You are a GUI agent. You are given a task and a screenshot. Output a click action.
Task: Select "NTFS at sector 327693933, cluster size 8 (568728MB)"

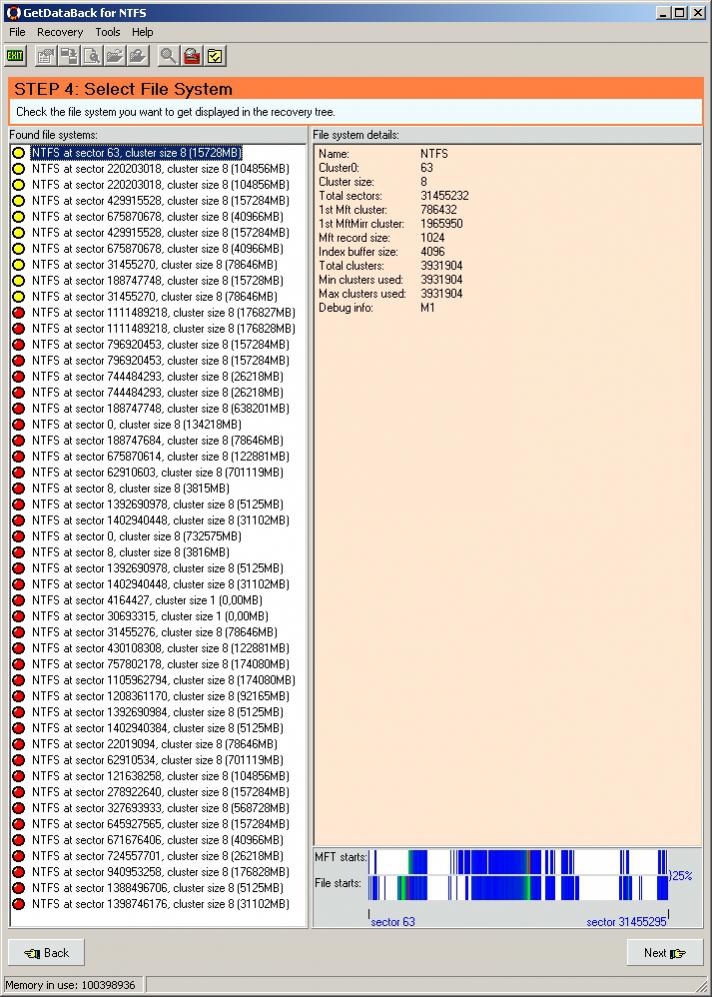(x=160, y=808)
